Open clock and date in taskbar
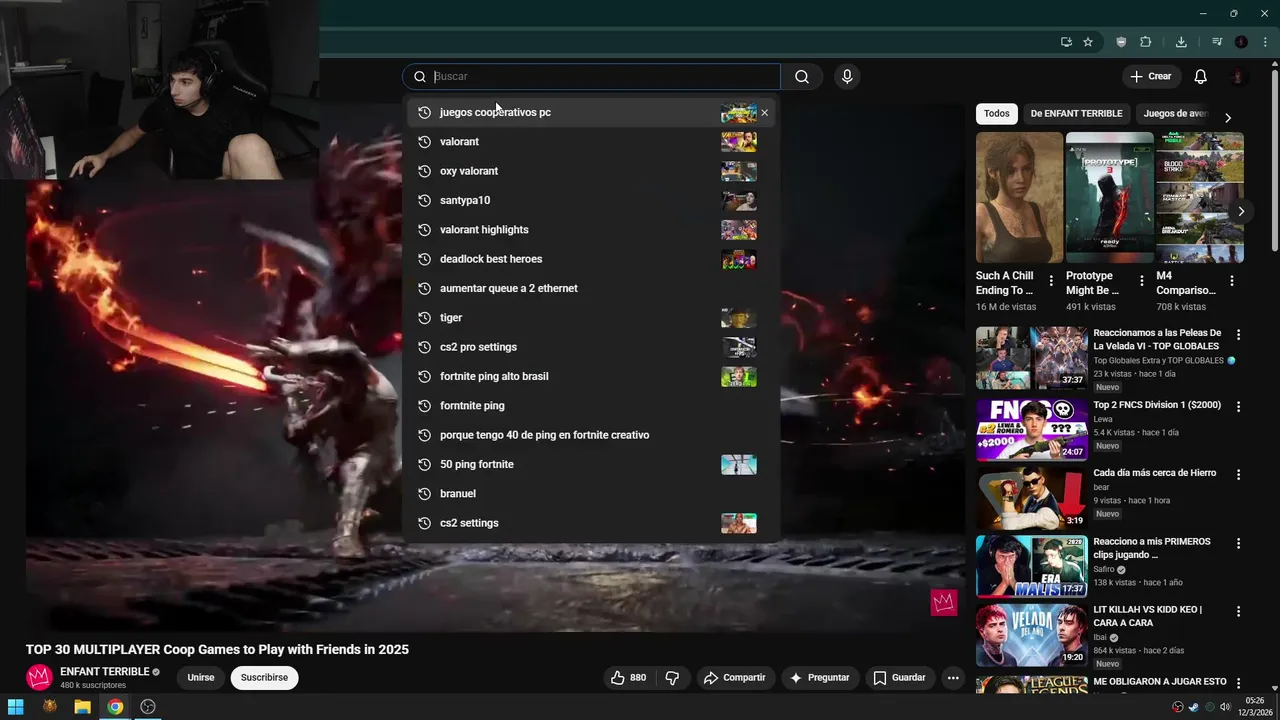The height and width of the screenshot is (720, 1280). [x=1256, y=707]
